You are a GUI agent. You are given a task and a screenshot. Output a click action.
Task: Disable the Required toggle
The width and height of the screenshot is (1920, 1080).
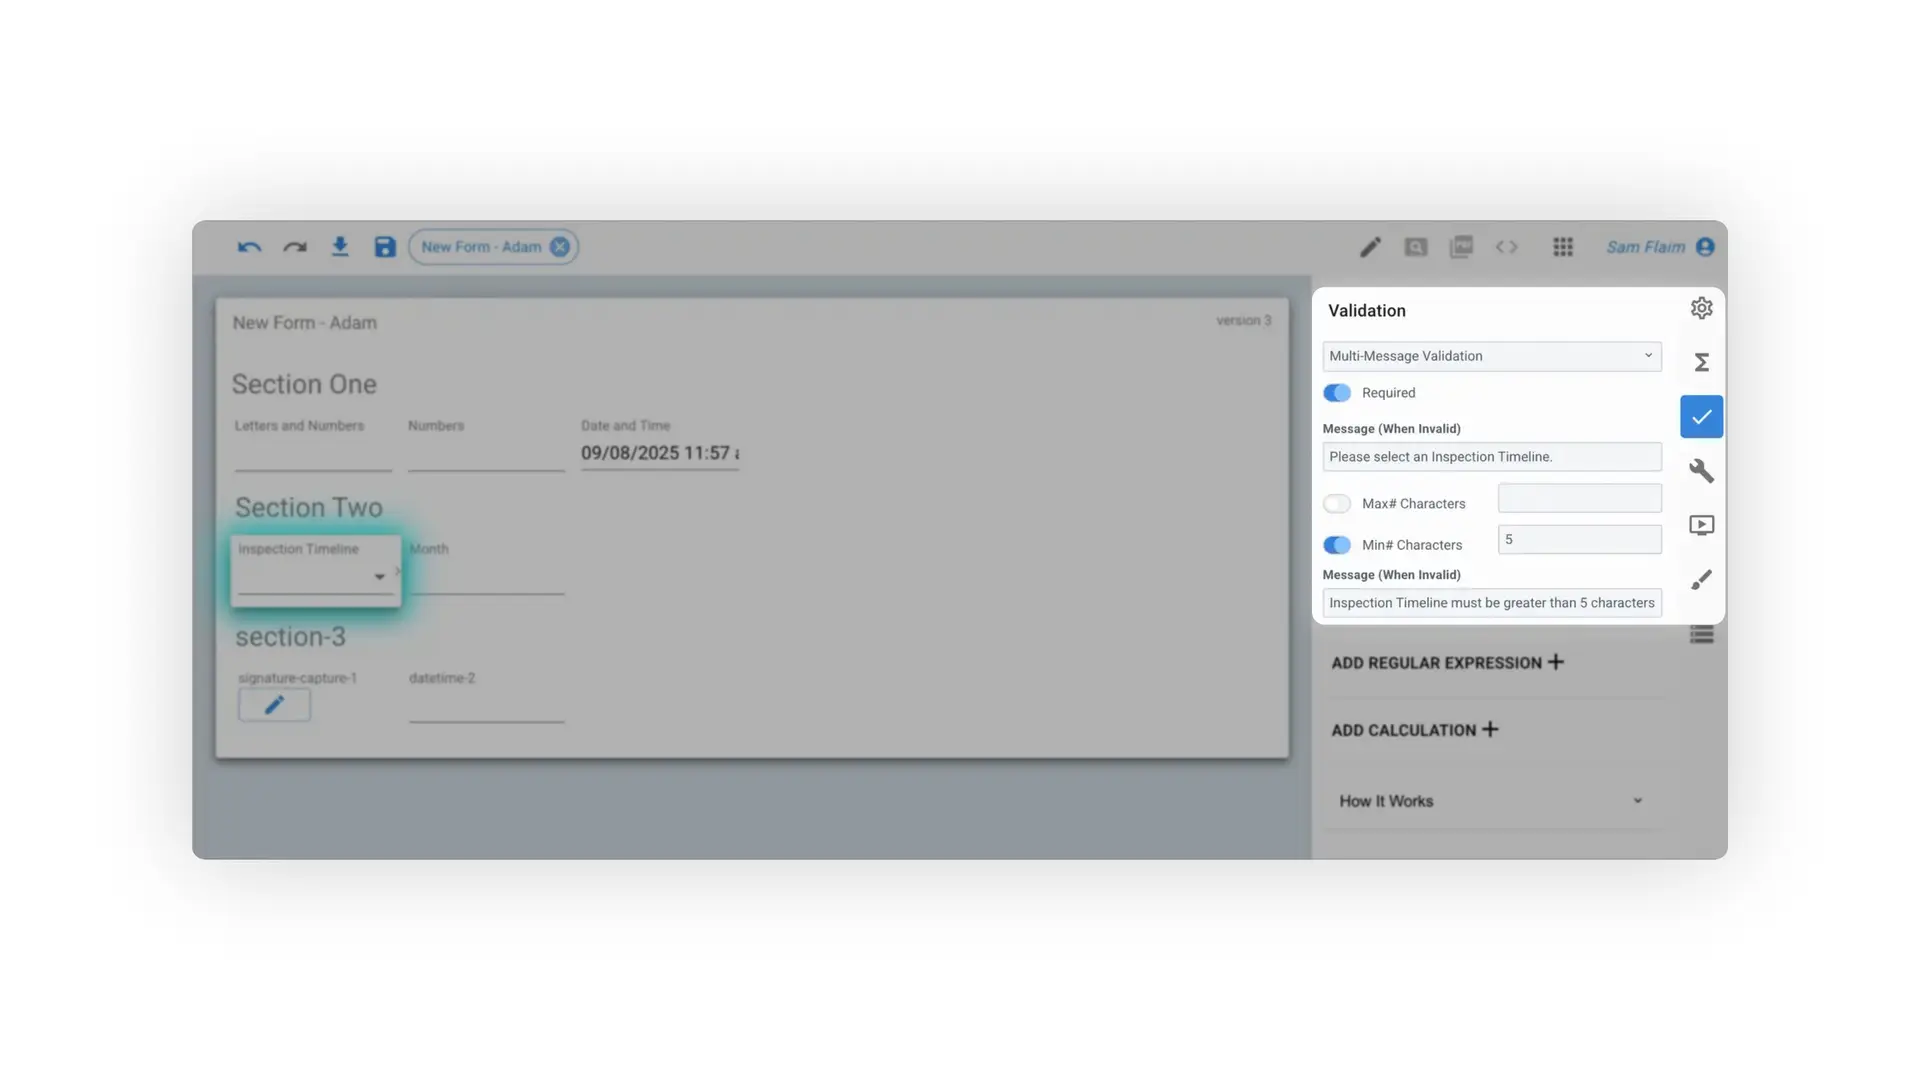coord(1337,392)
